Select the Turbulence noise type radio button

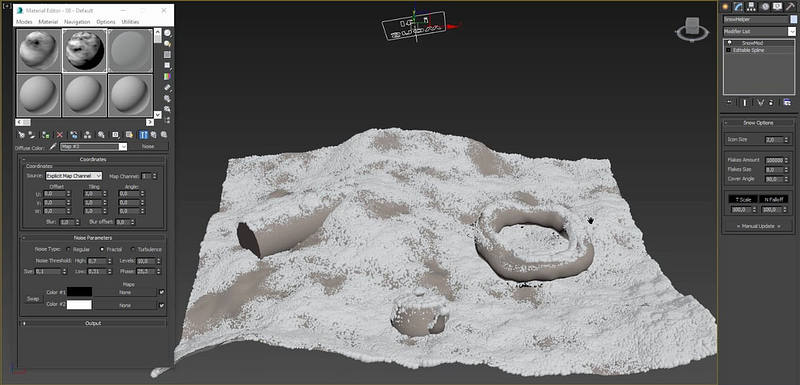(x=134, y=249)
